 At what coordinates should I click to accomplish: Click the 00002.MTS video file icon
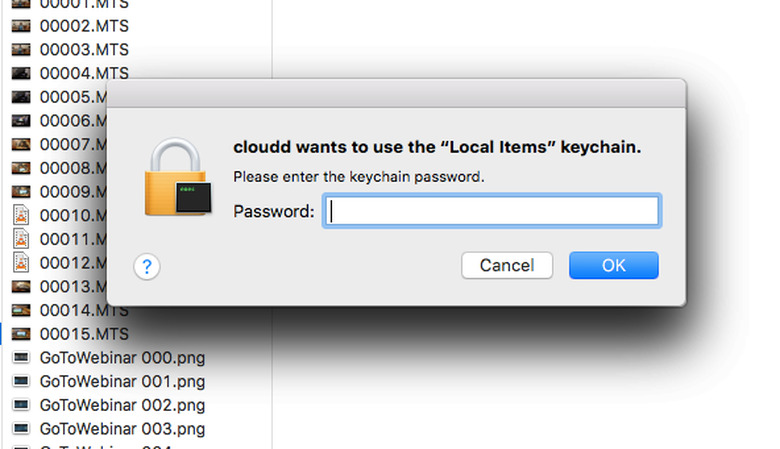[x=21, y=25]
